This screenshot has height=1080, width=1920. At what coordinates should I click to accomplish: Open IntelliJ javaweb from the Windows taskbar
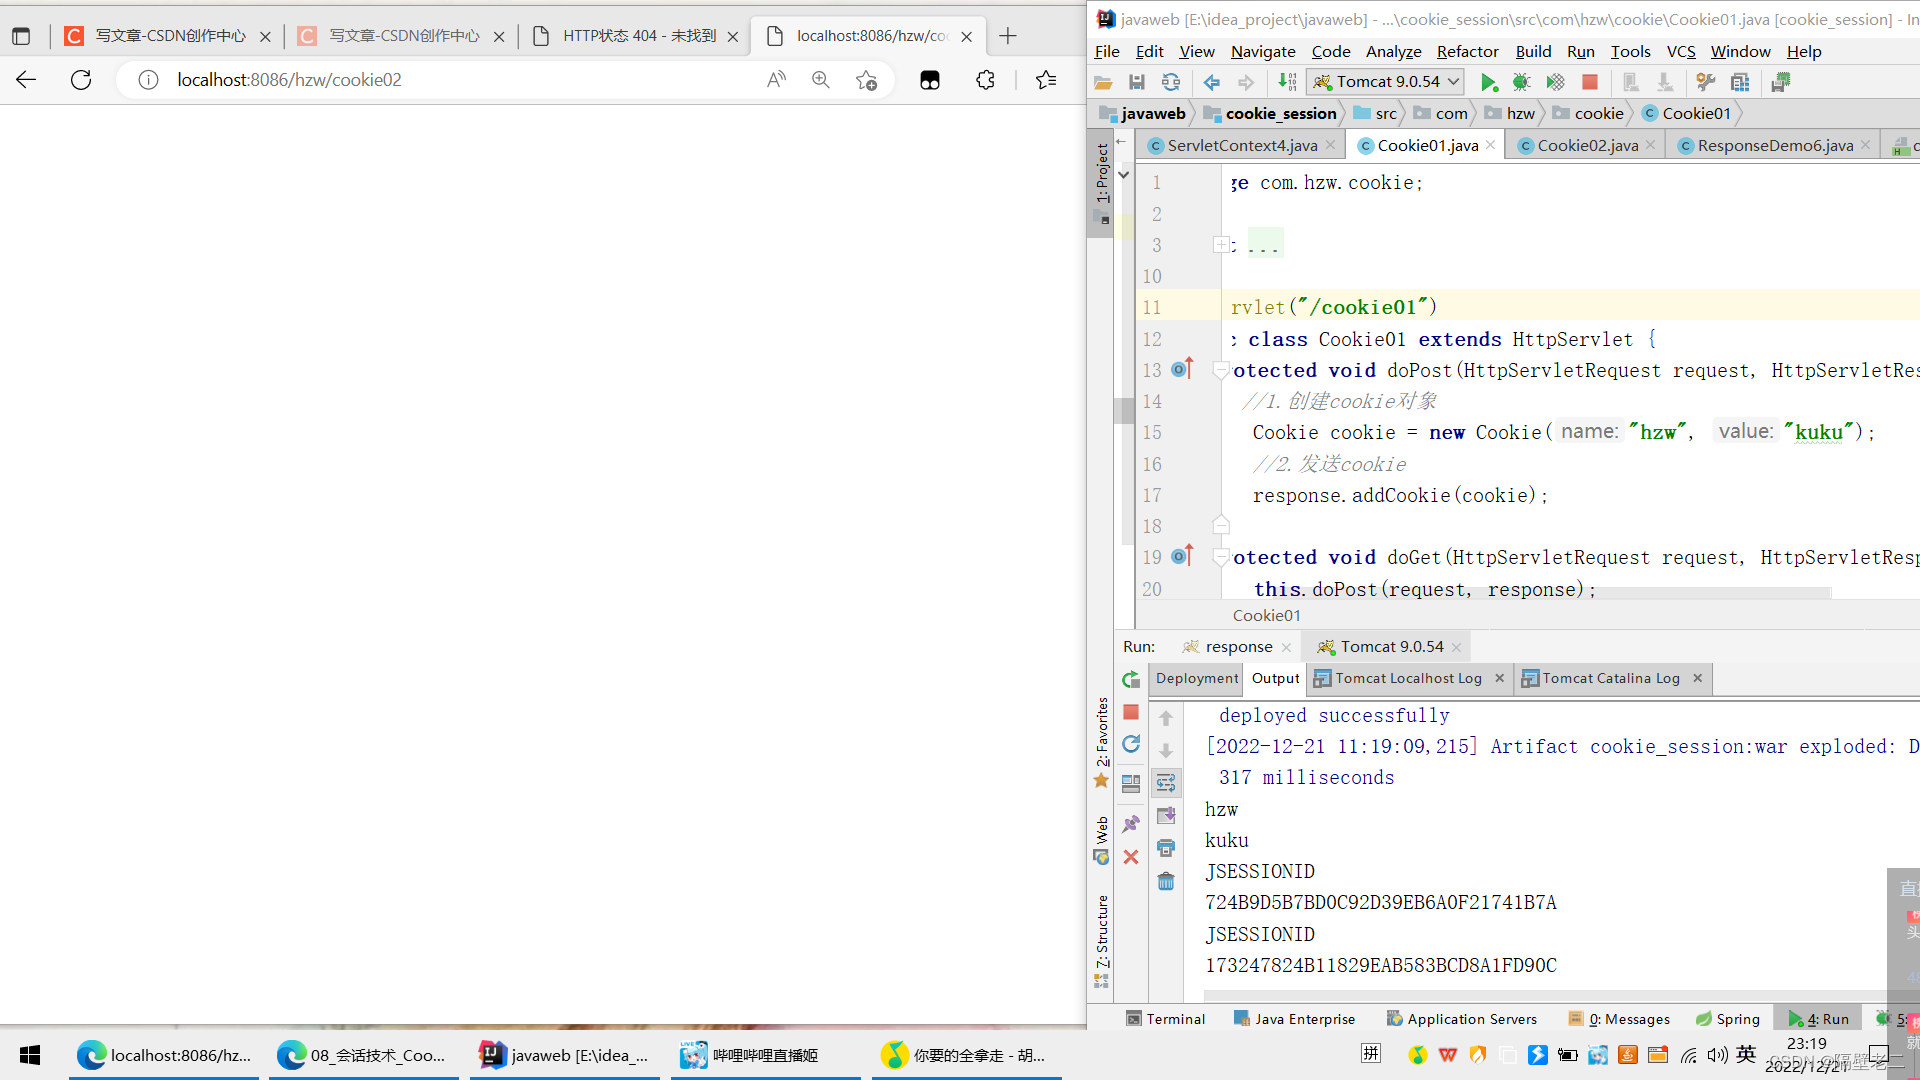click(564, 1055)
